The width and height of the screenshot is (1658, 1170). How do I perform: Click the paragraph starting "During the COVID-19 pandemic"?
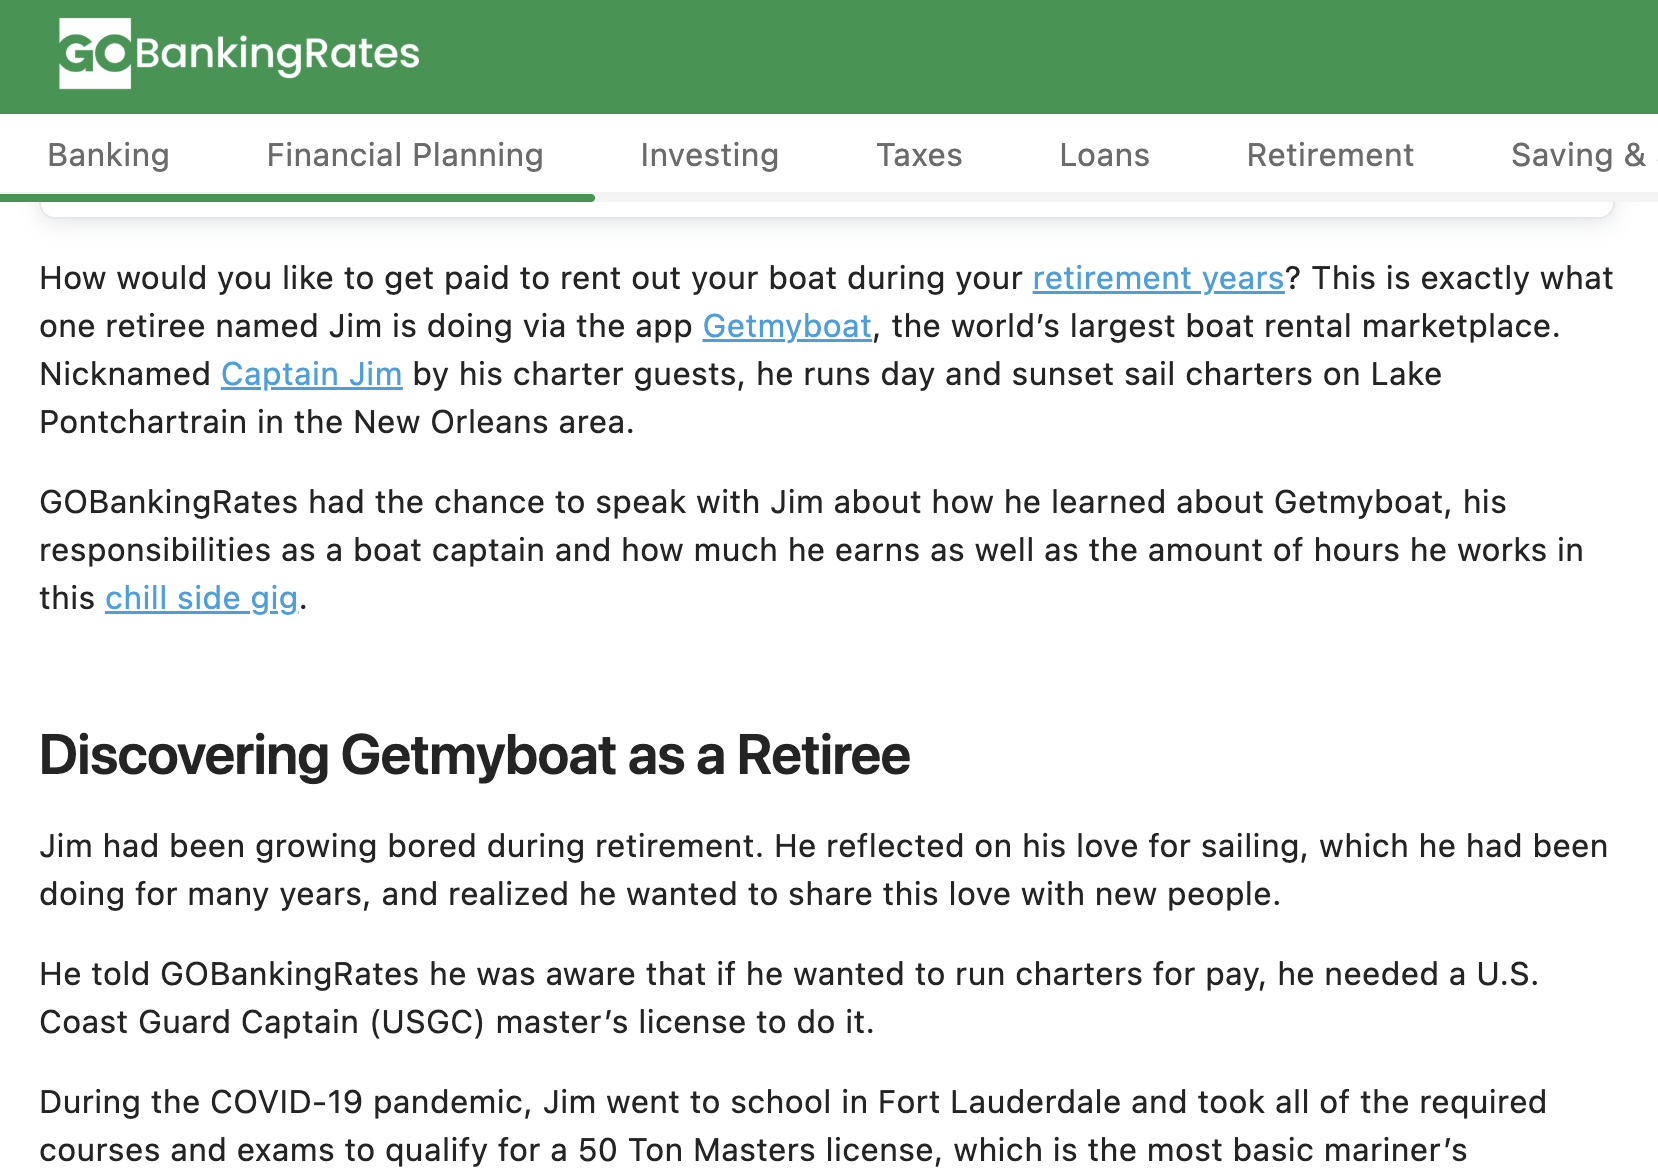pyautogui.click(x=792, y=1126)
